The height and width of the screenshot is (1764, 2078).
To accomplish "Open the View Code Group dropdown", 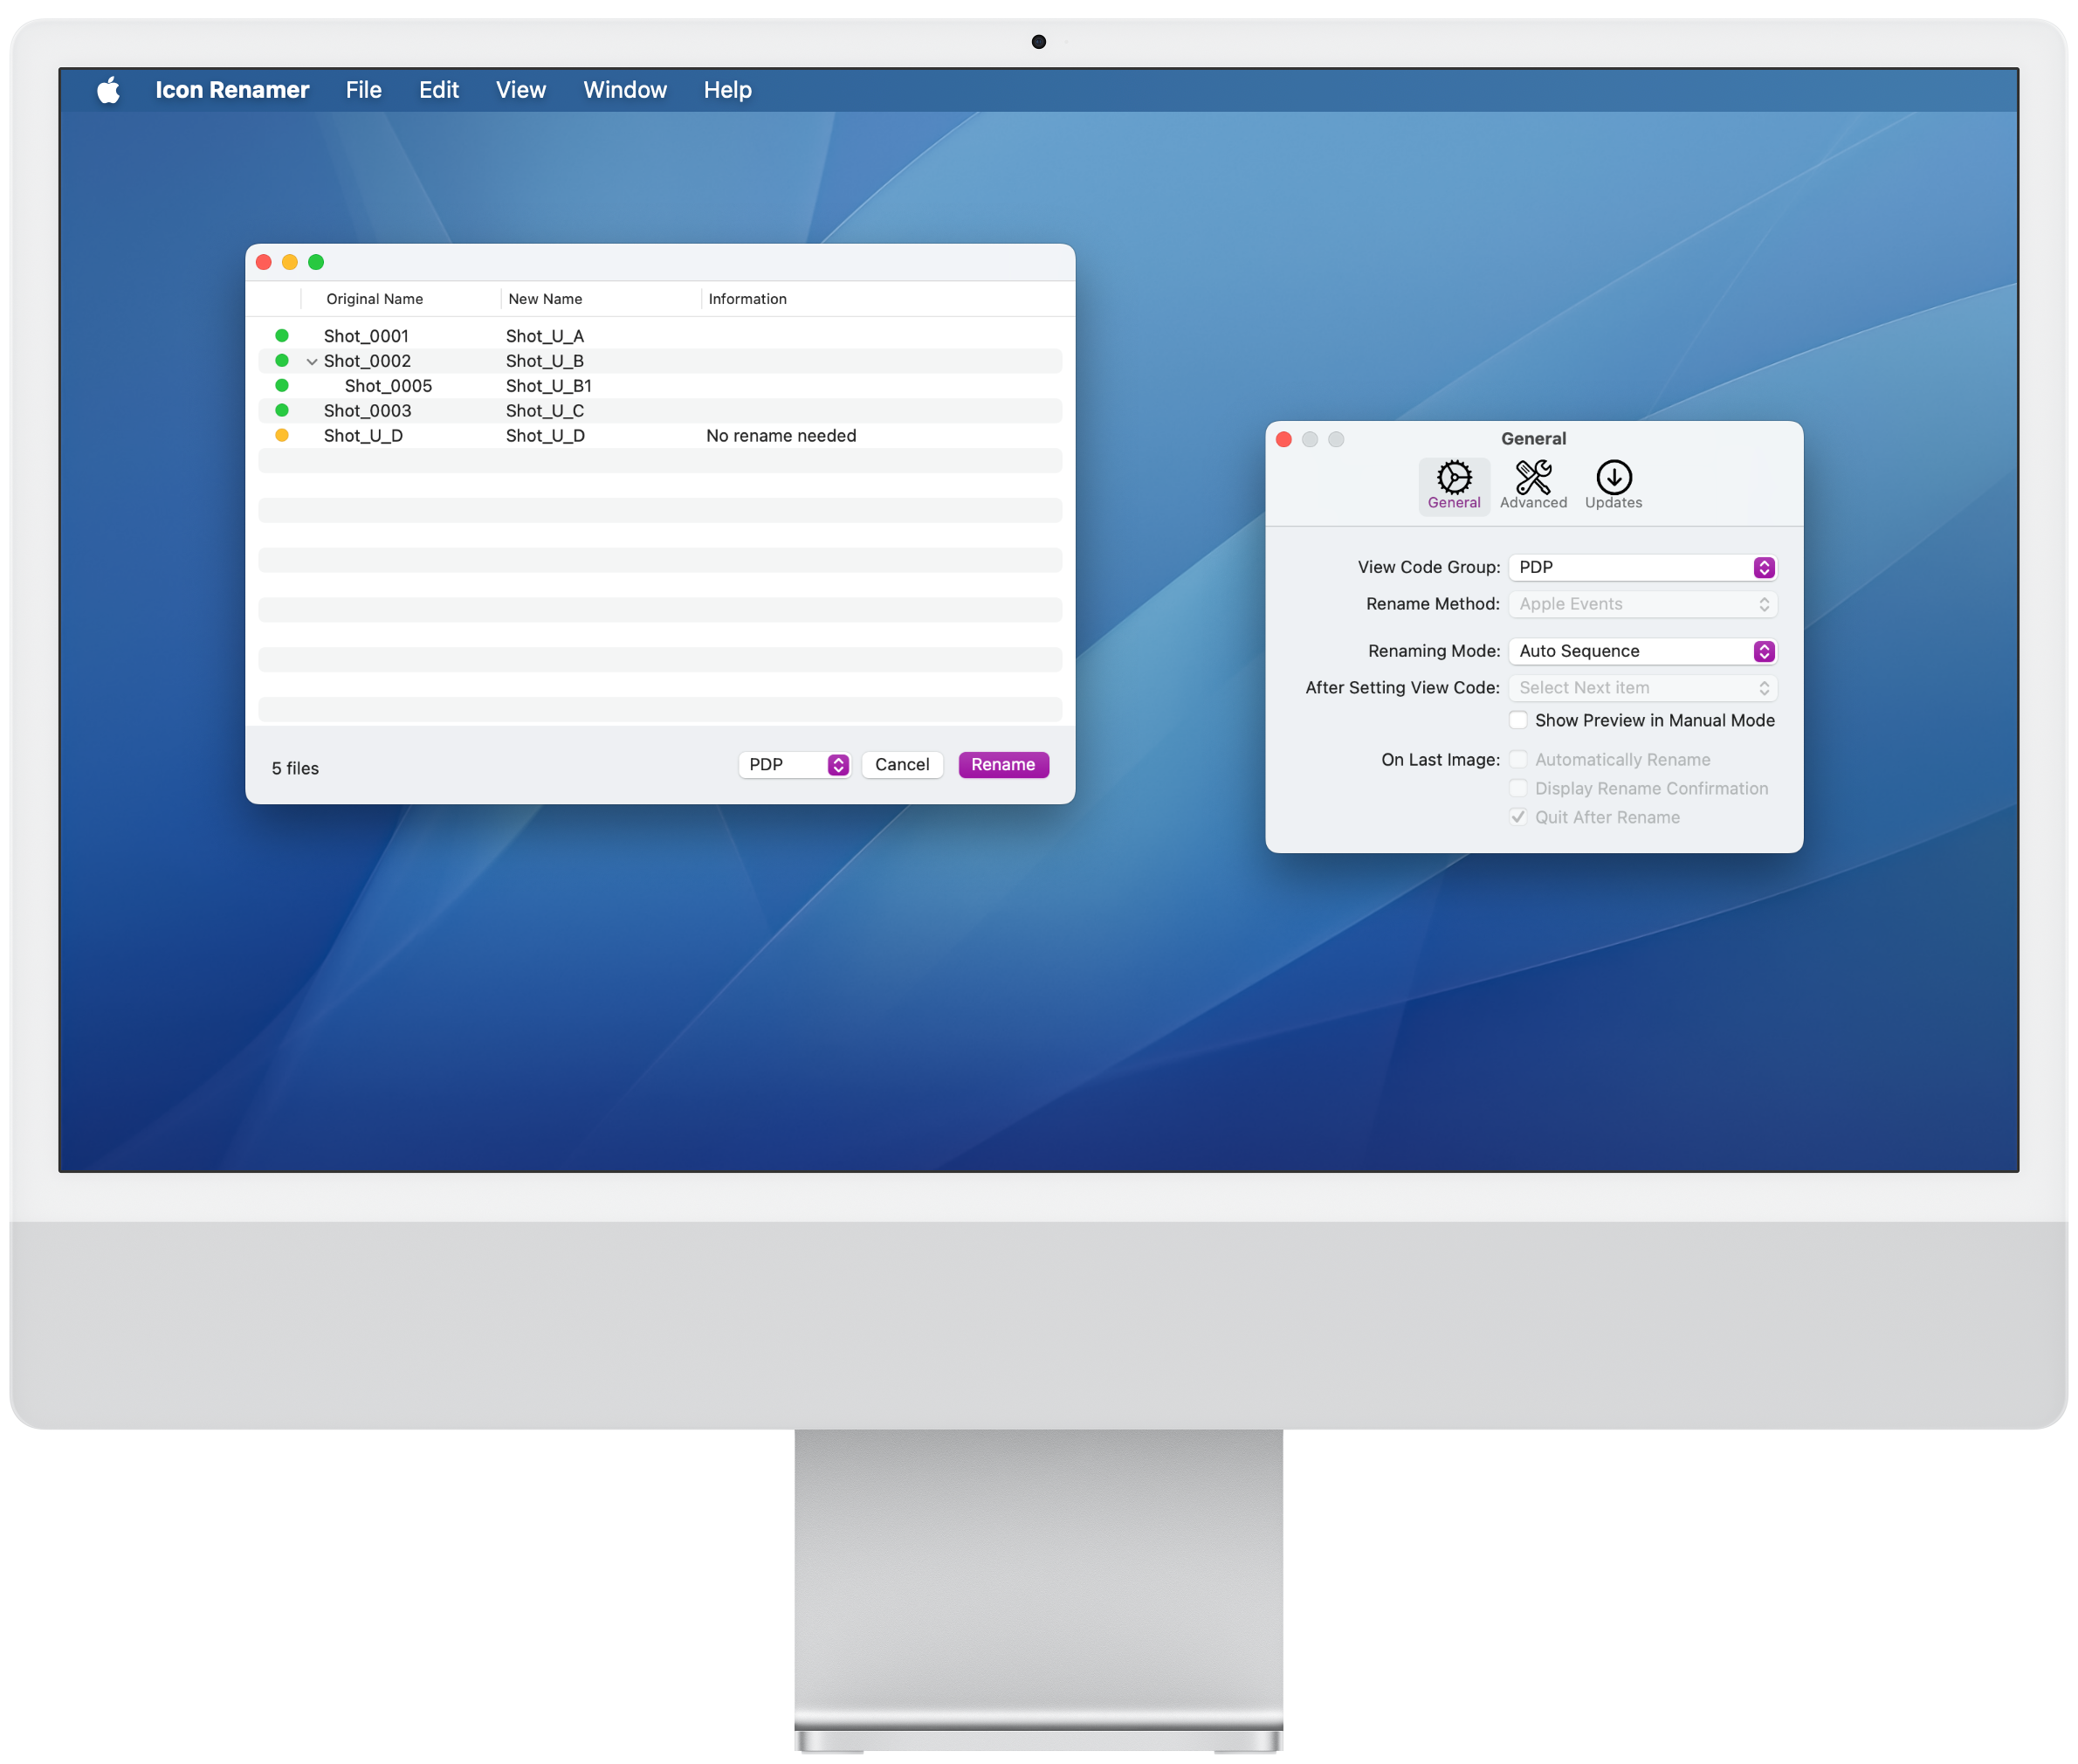I will click(1642, 567).
